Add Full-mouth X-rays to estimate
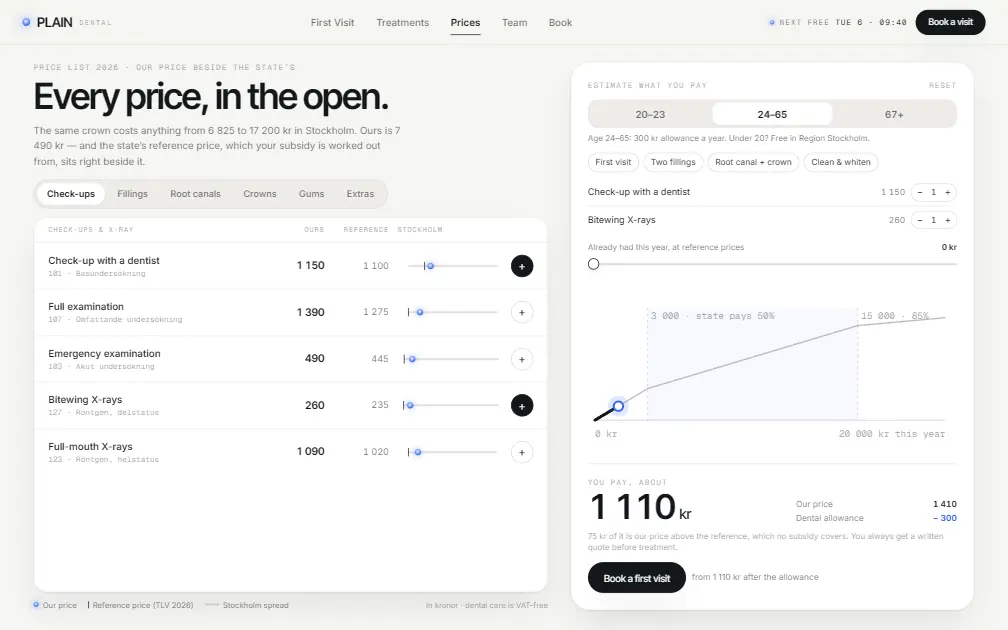The height and width of the screenshot is (630, 1008). pos(522,452)
